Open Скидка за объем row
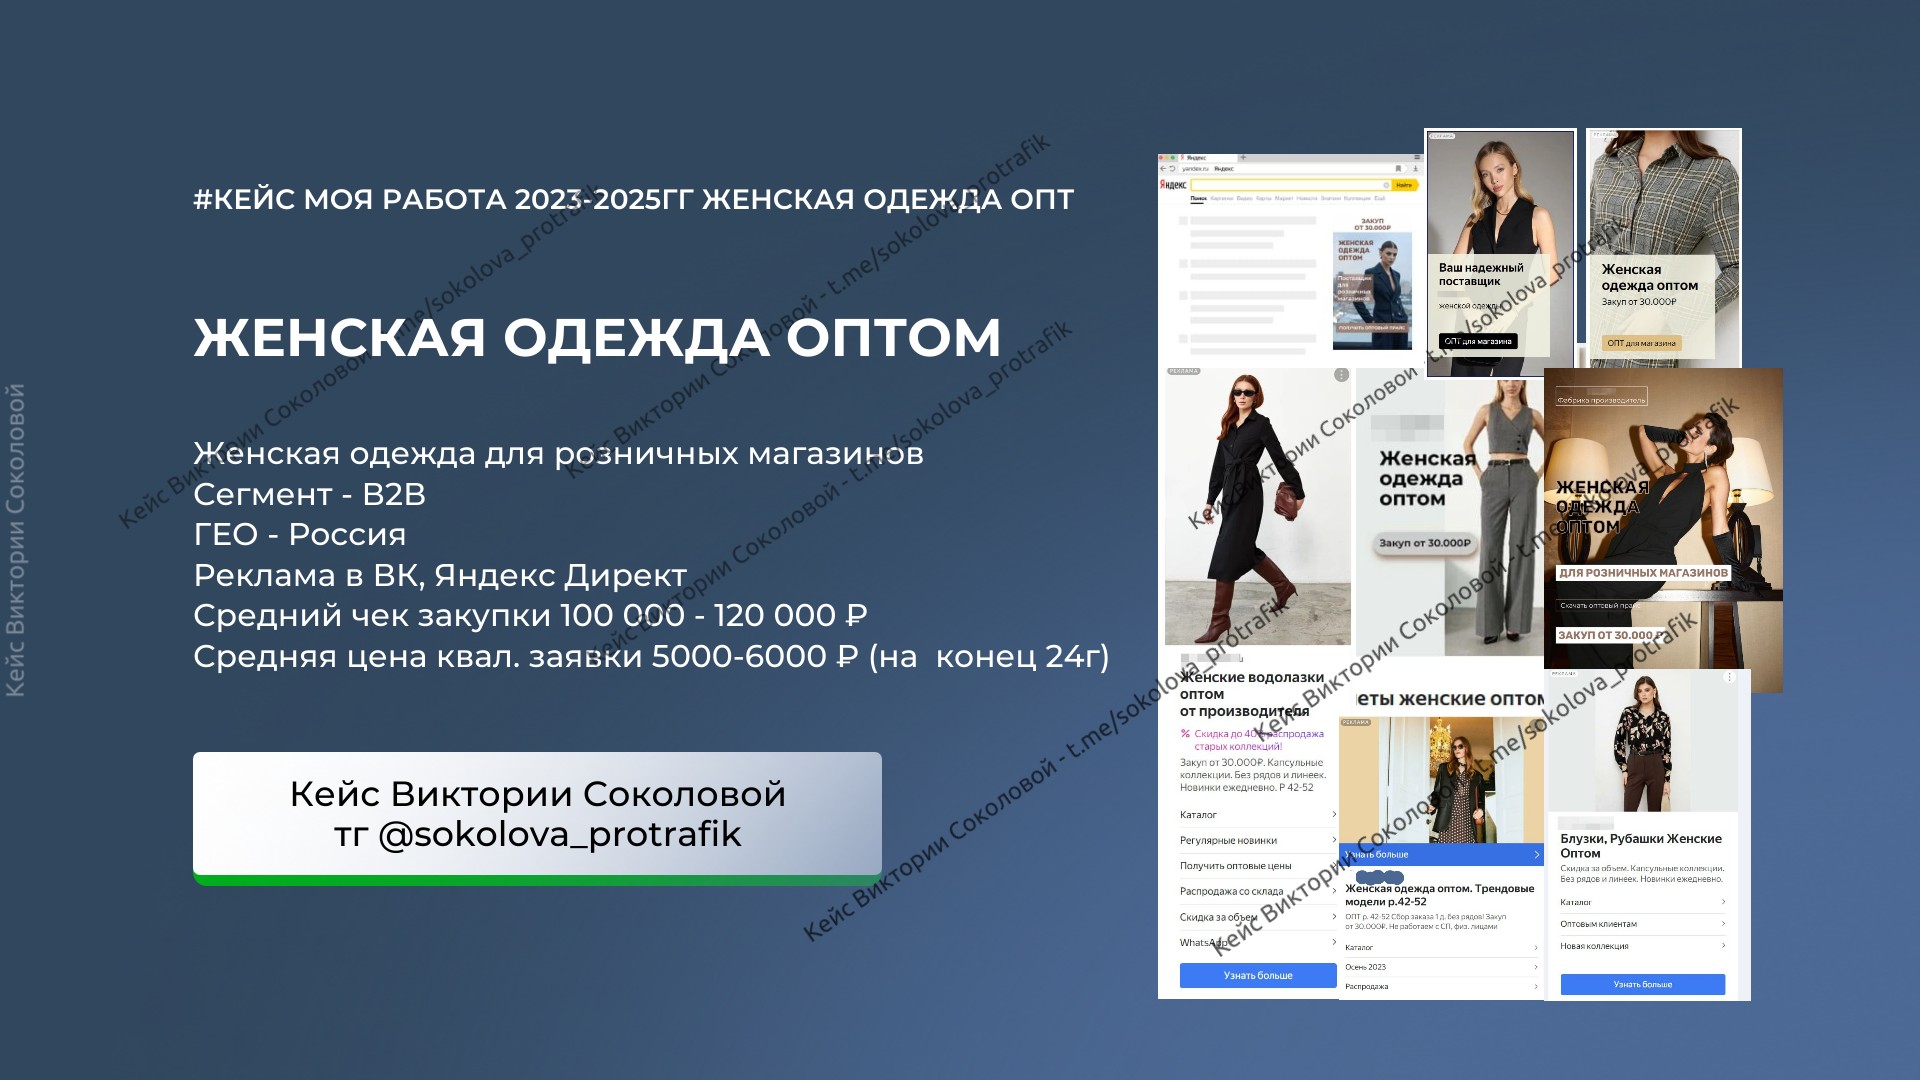The height and width of the screenshot is (1080, 1920). [x=1258, y=917]
